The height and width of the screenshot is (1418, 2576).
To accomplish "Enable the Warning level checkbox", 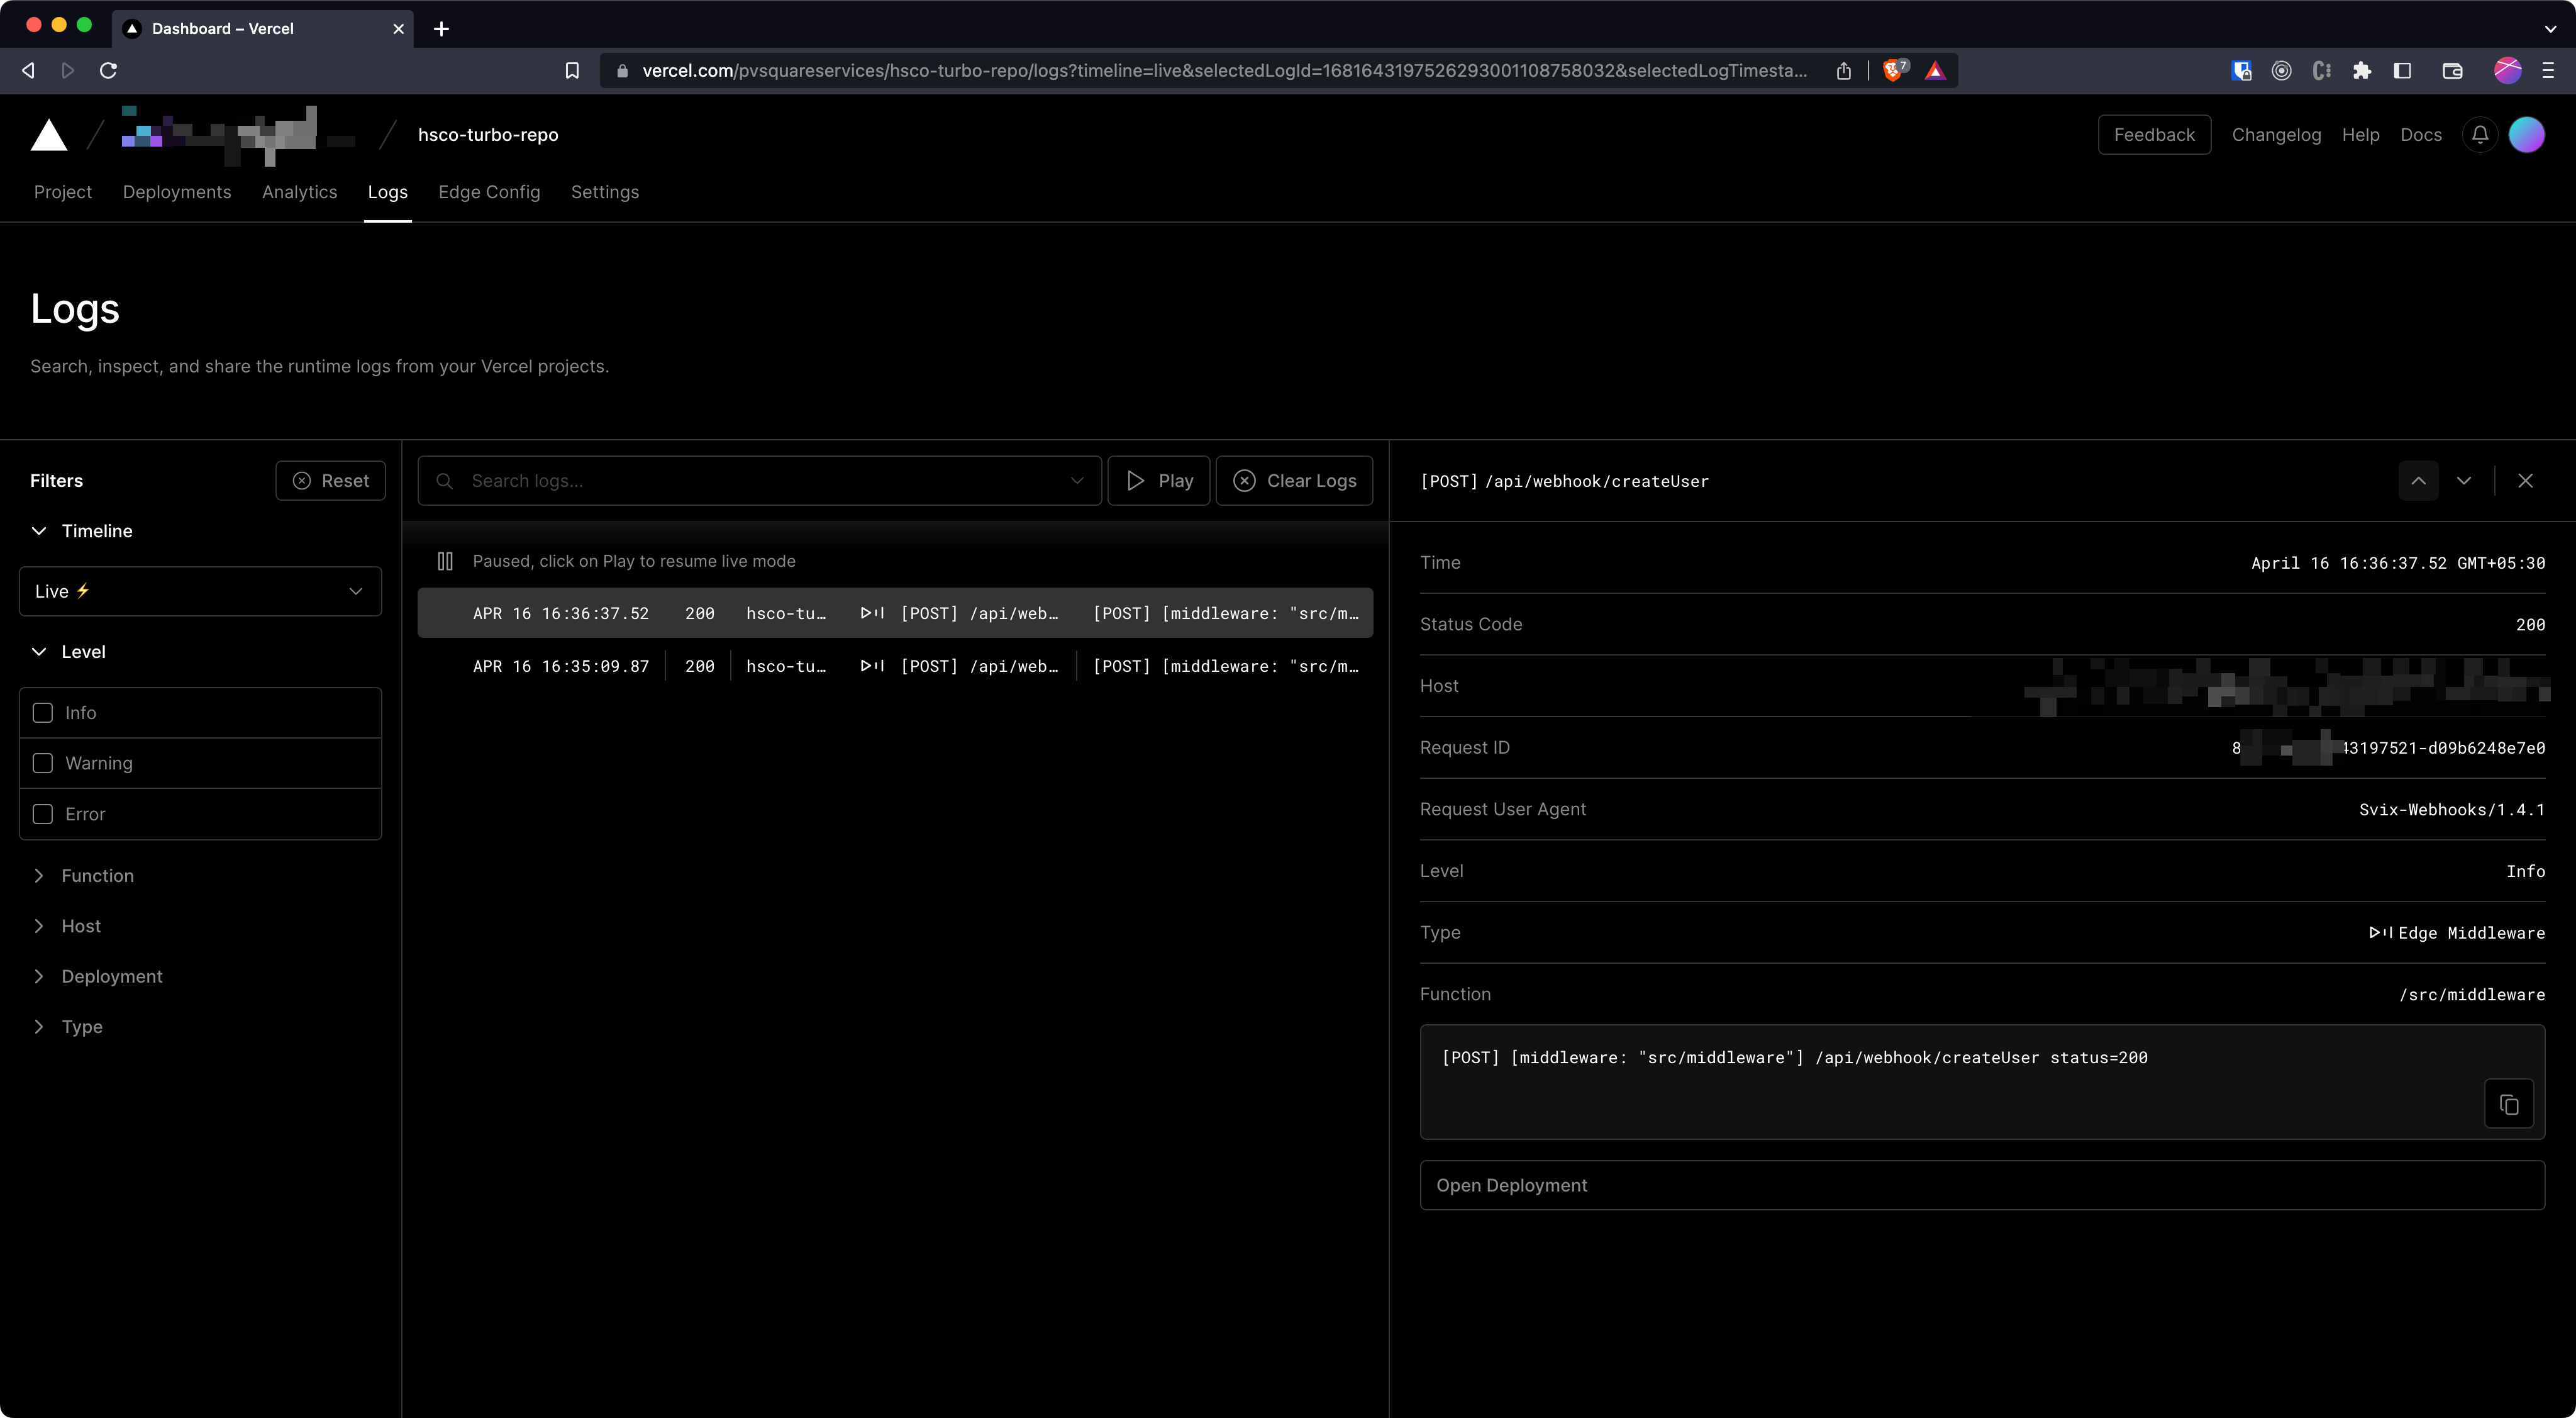I will pyautogui.click(x=43, y=763).
